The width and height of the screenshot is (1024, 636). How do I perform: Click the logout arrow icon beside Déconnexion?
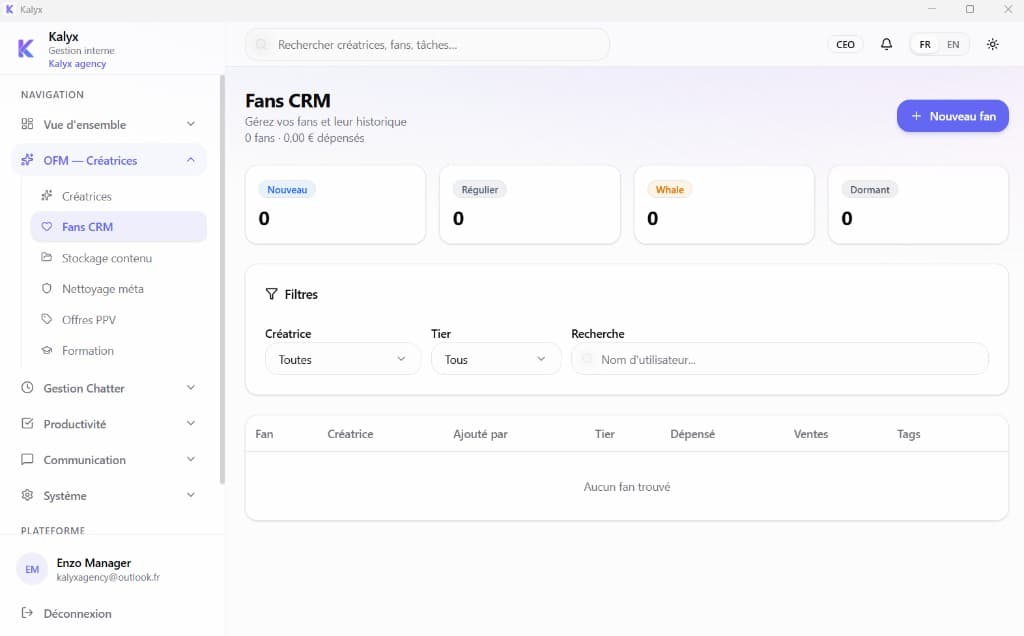pyautogui.click(x=27, y=612)
